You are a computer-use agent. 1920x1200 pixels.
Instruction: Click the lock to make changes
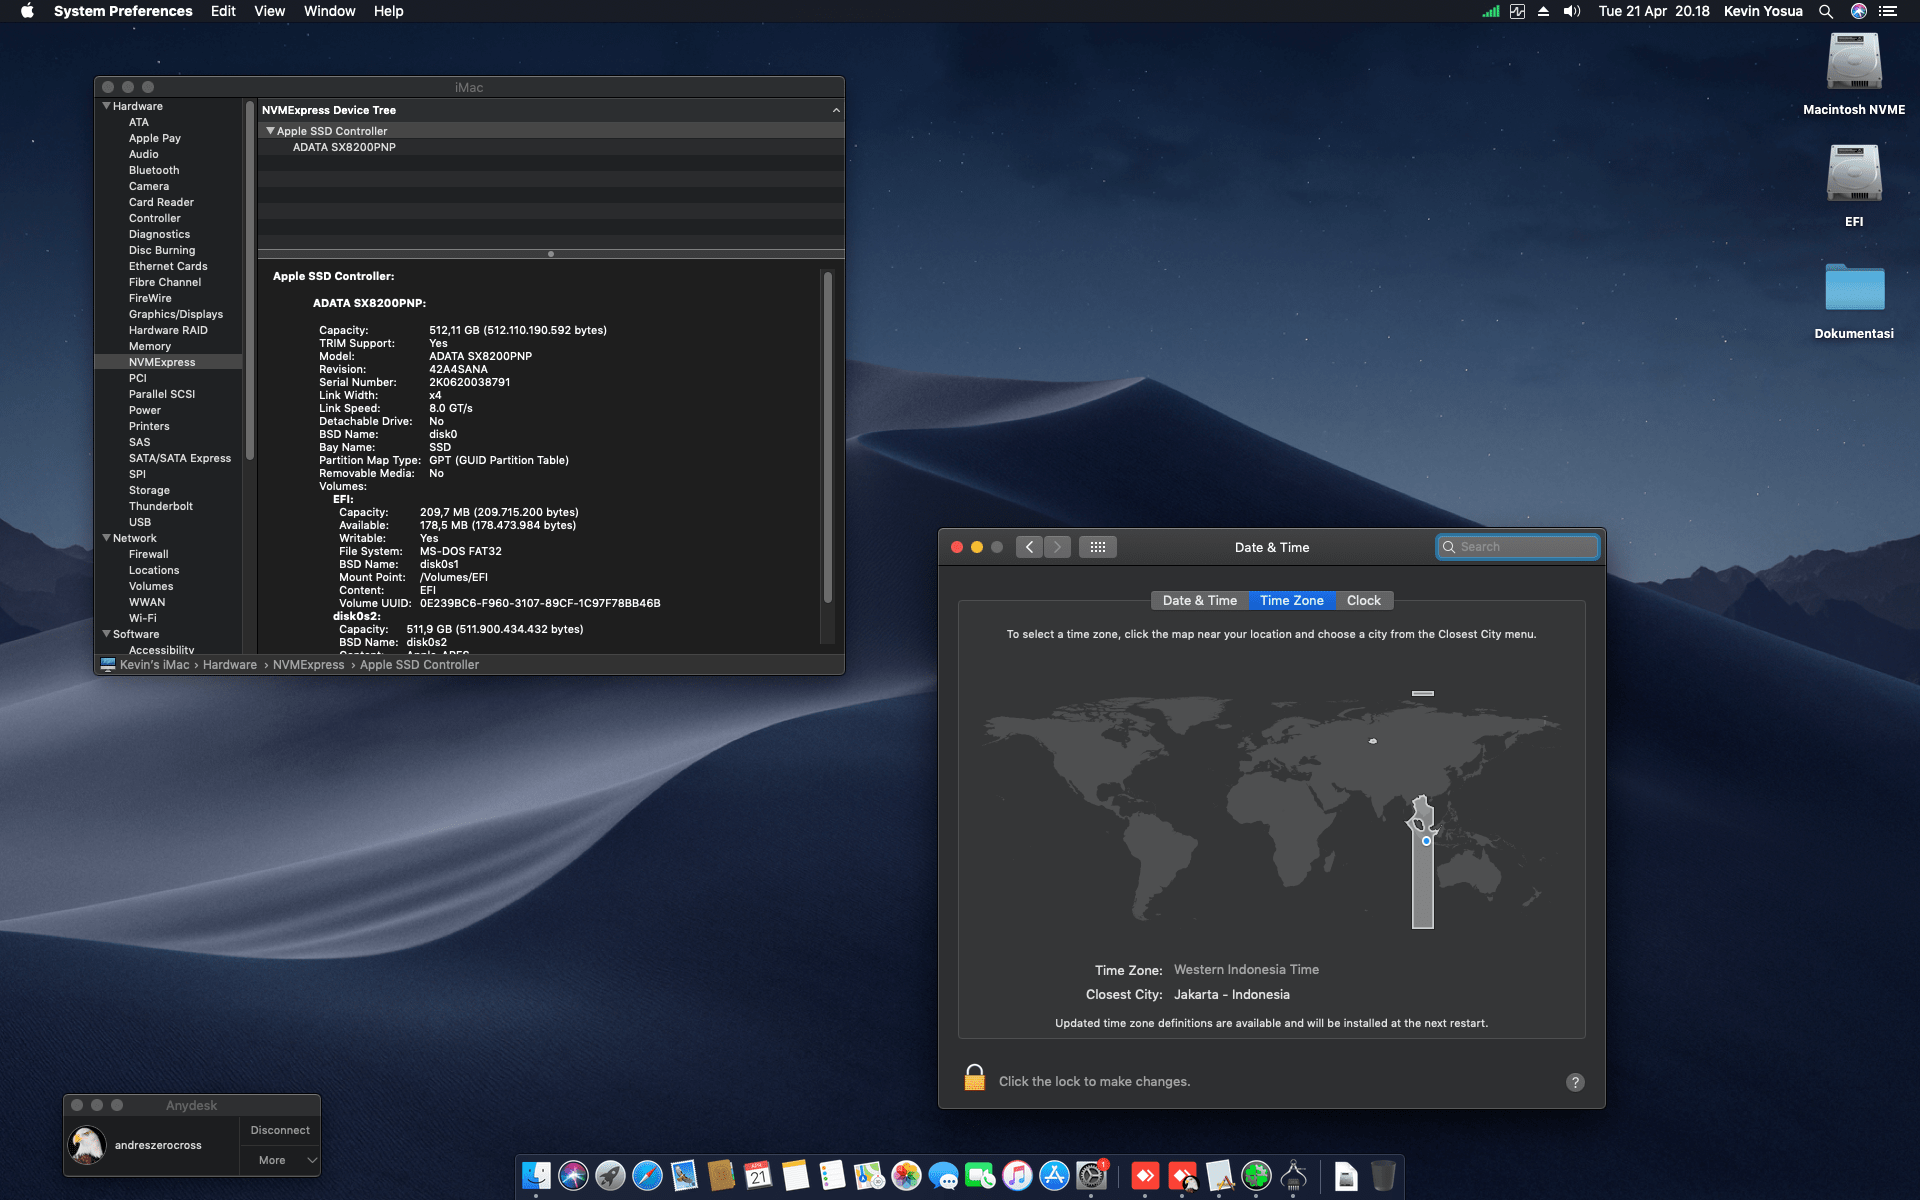tap(974, 1079)
